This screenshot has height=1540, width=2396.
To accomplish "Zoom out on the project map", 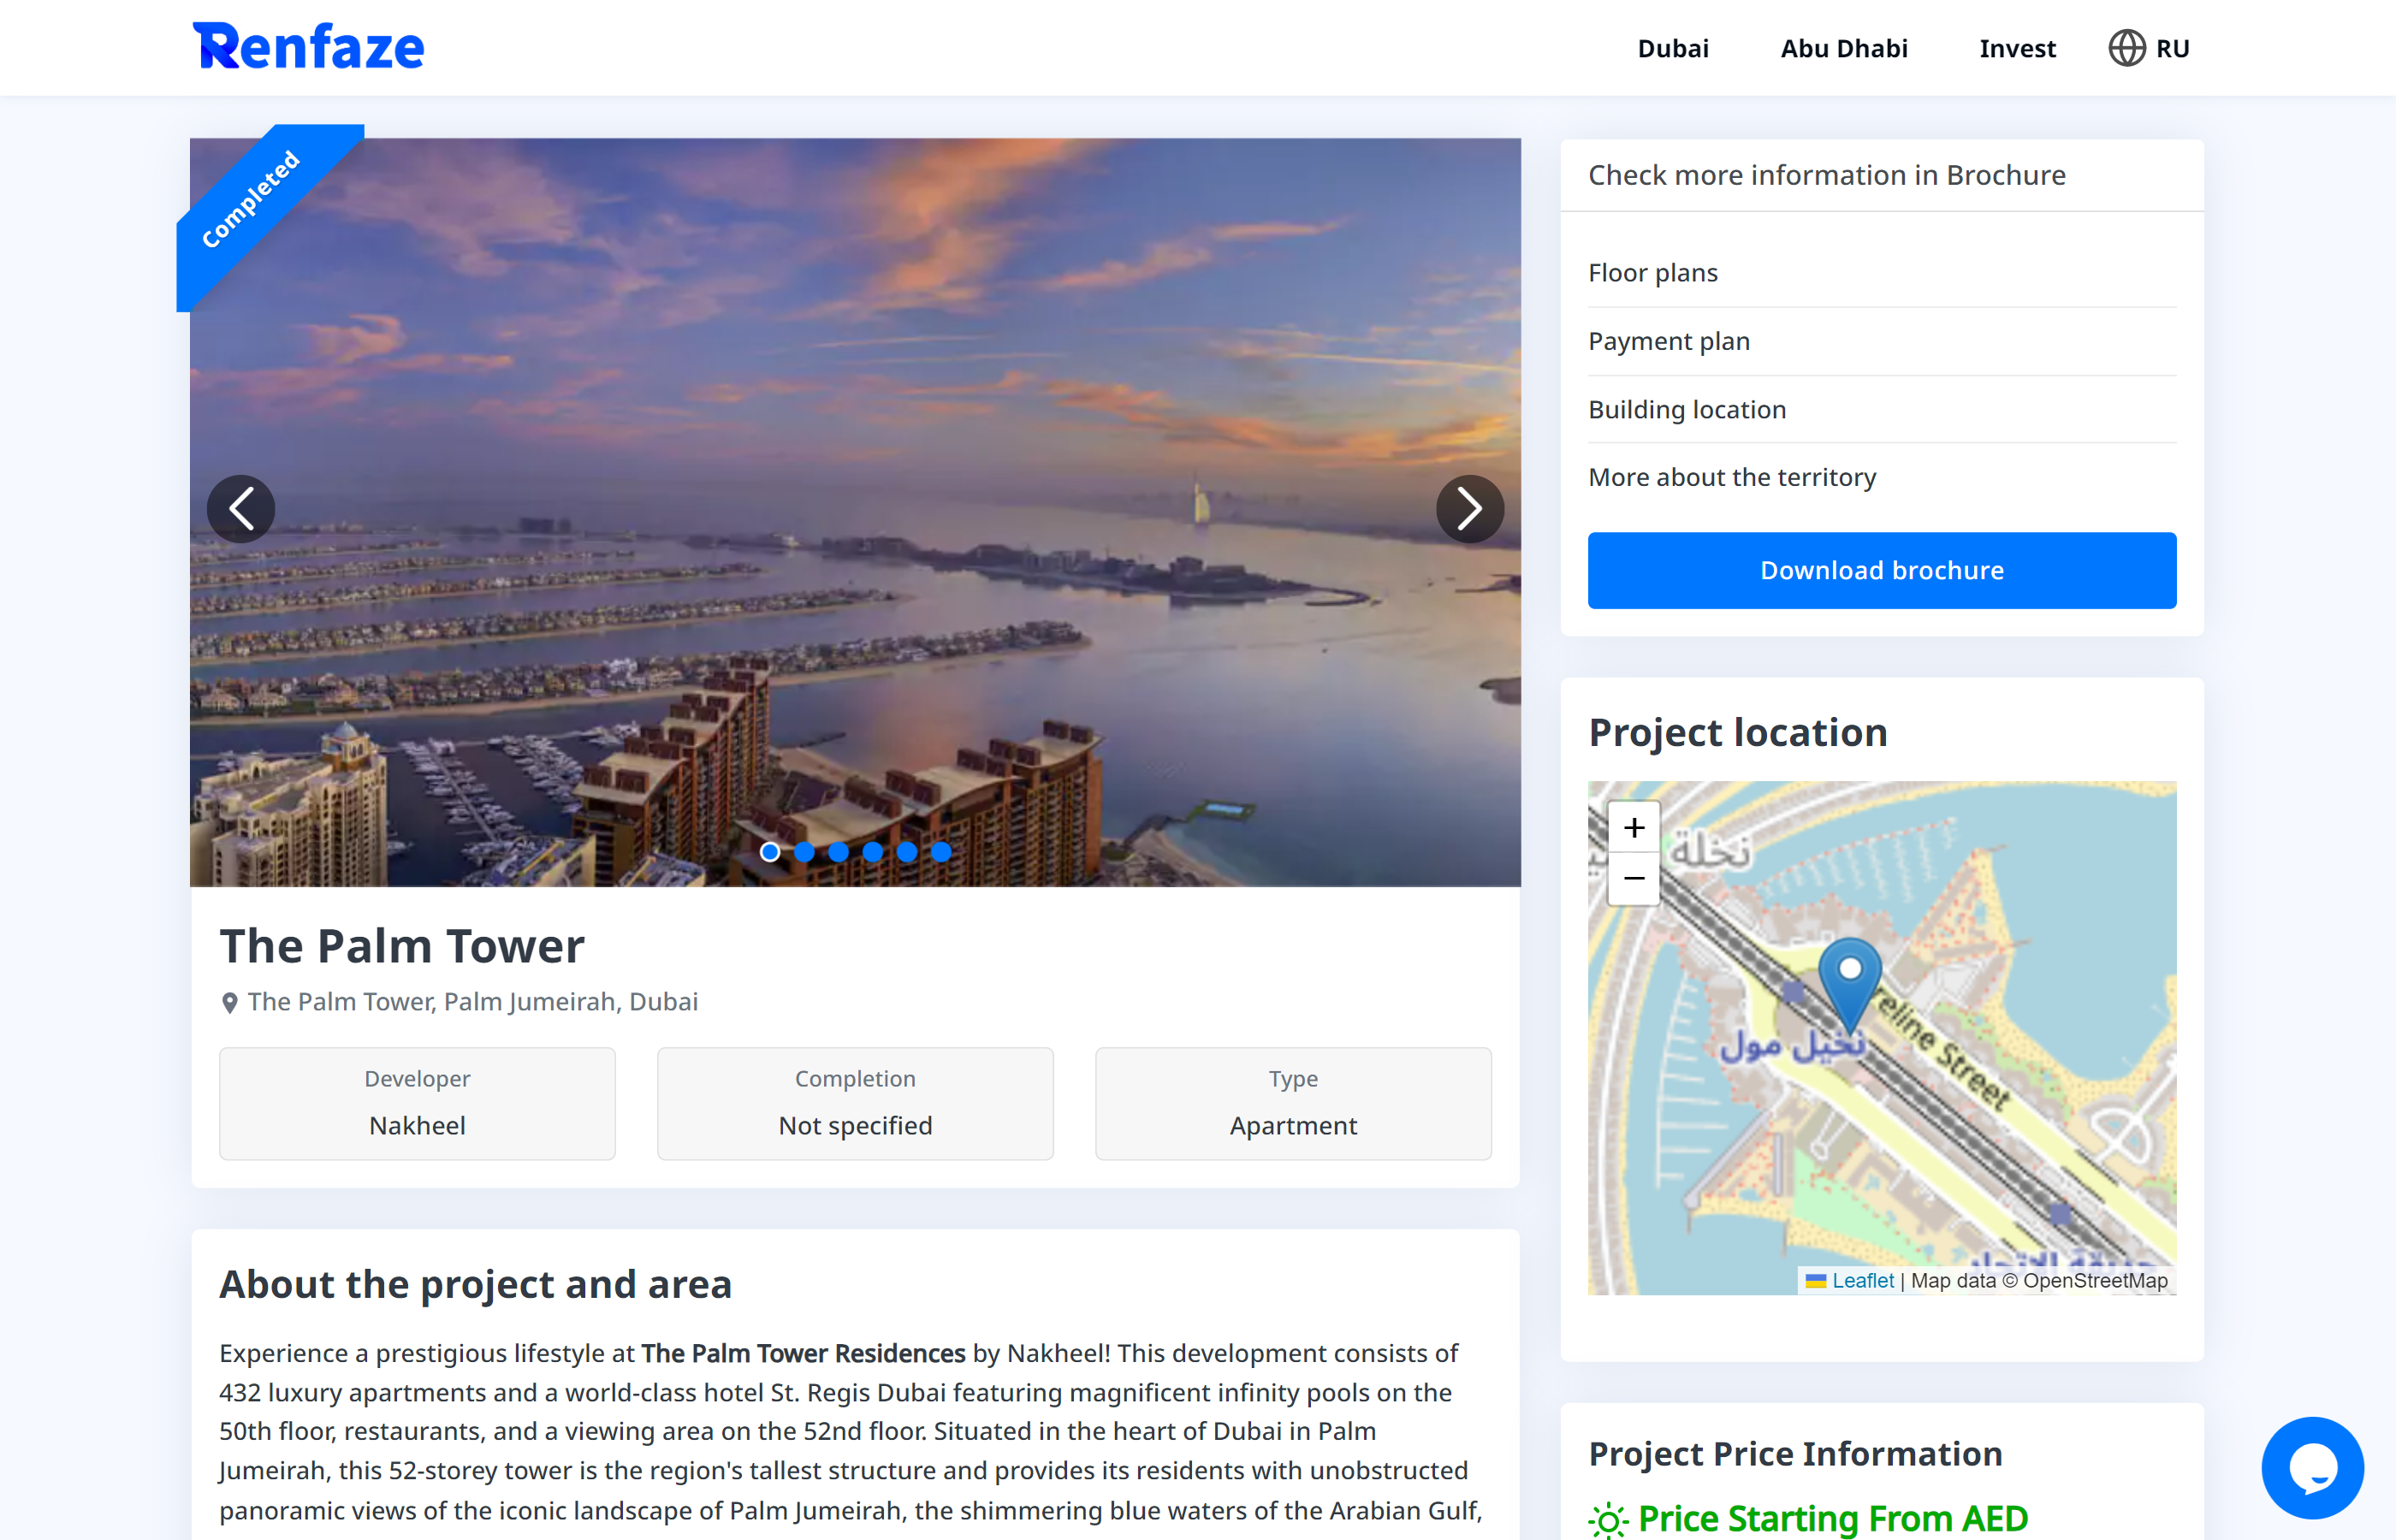I will point(1634,879).
